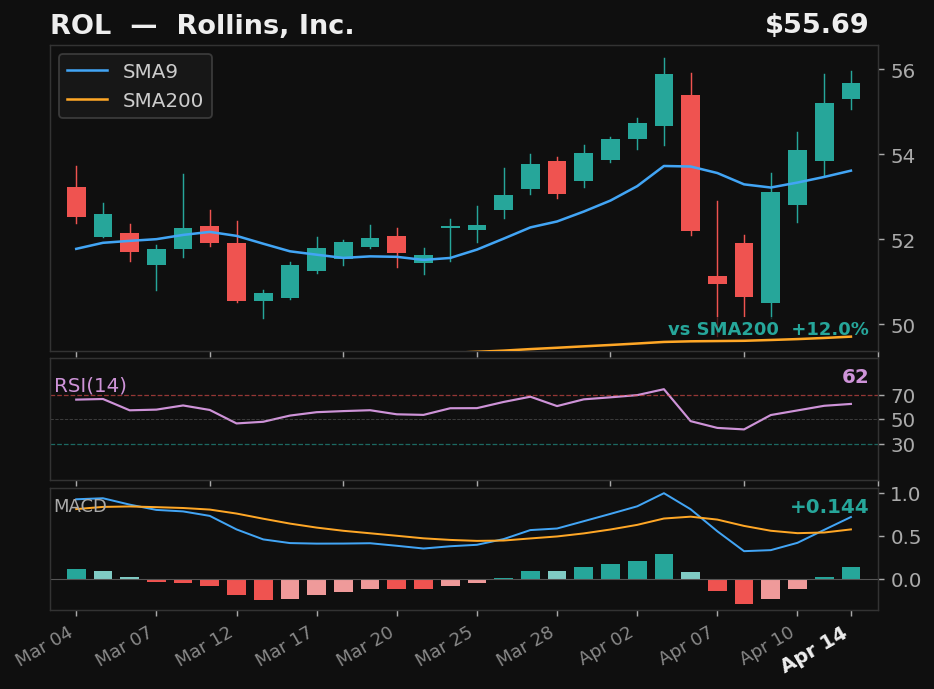
Task: Click the orange SMA200 legend line swatch
Action: tap(88, 100)
